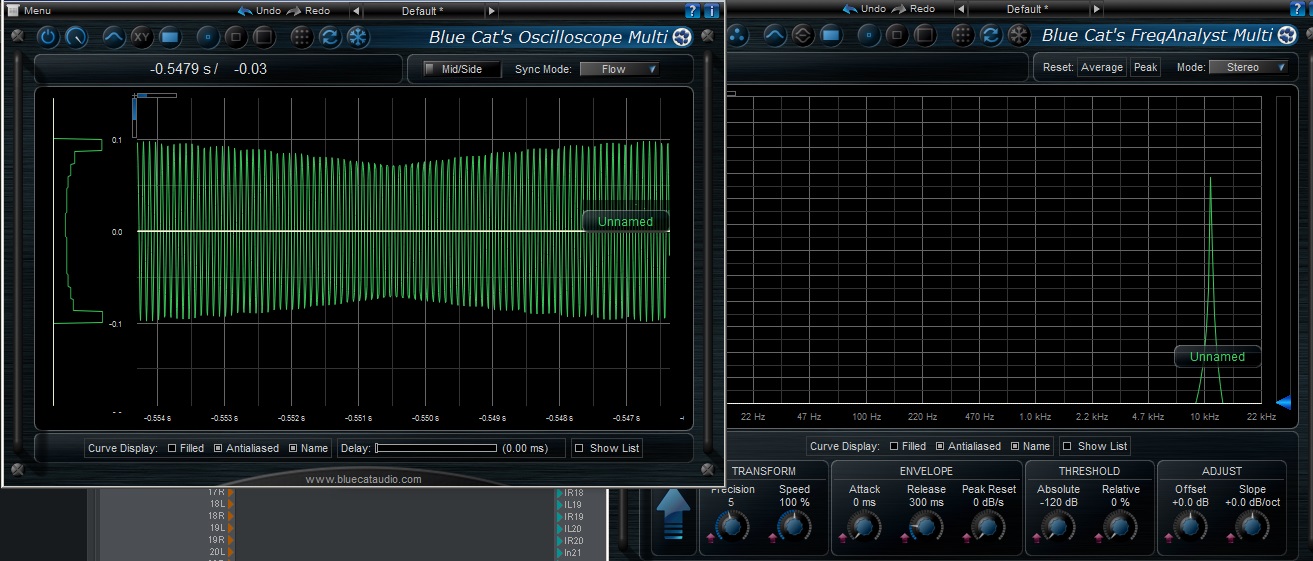1313x561 pixels.
Task: Open the Default preset name in Oscilloscope
Action: [x=423, y=11]
